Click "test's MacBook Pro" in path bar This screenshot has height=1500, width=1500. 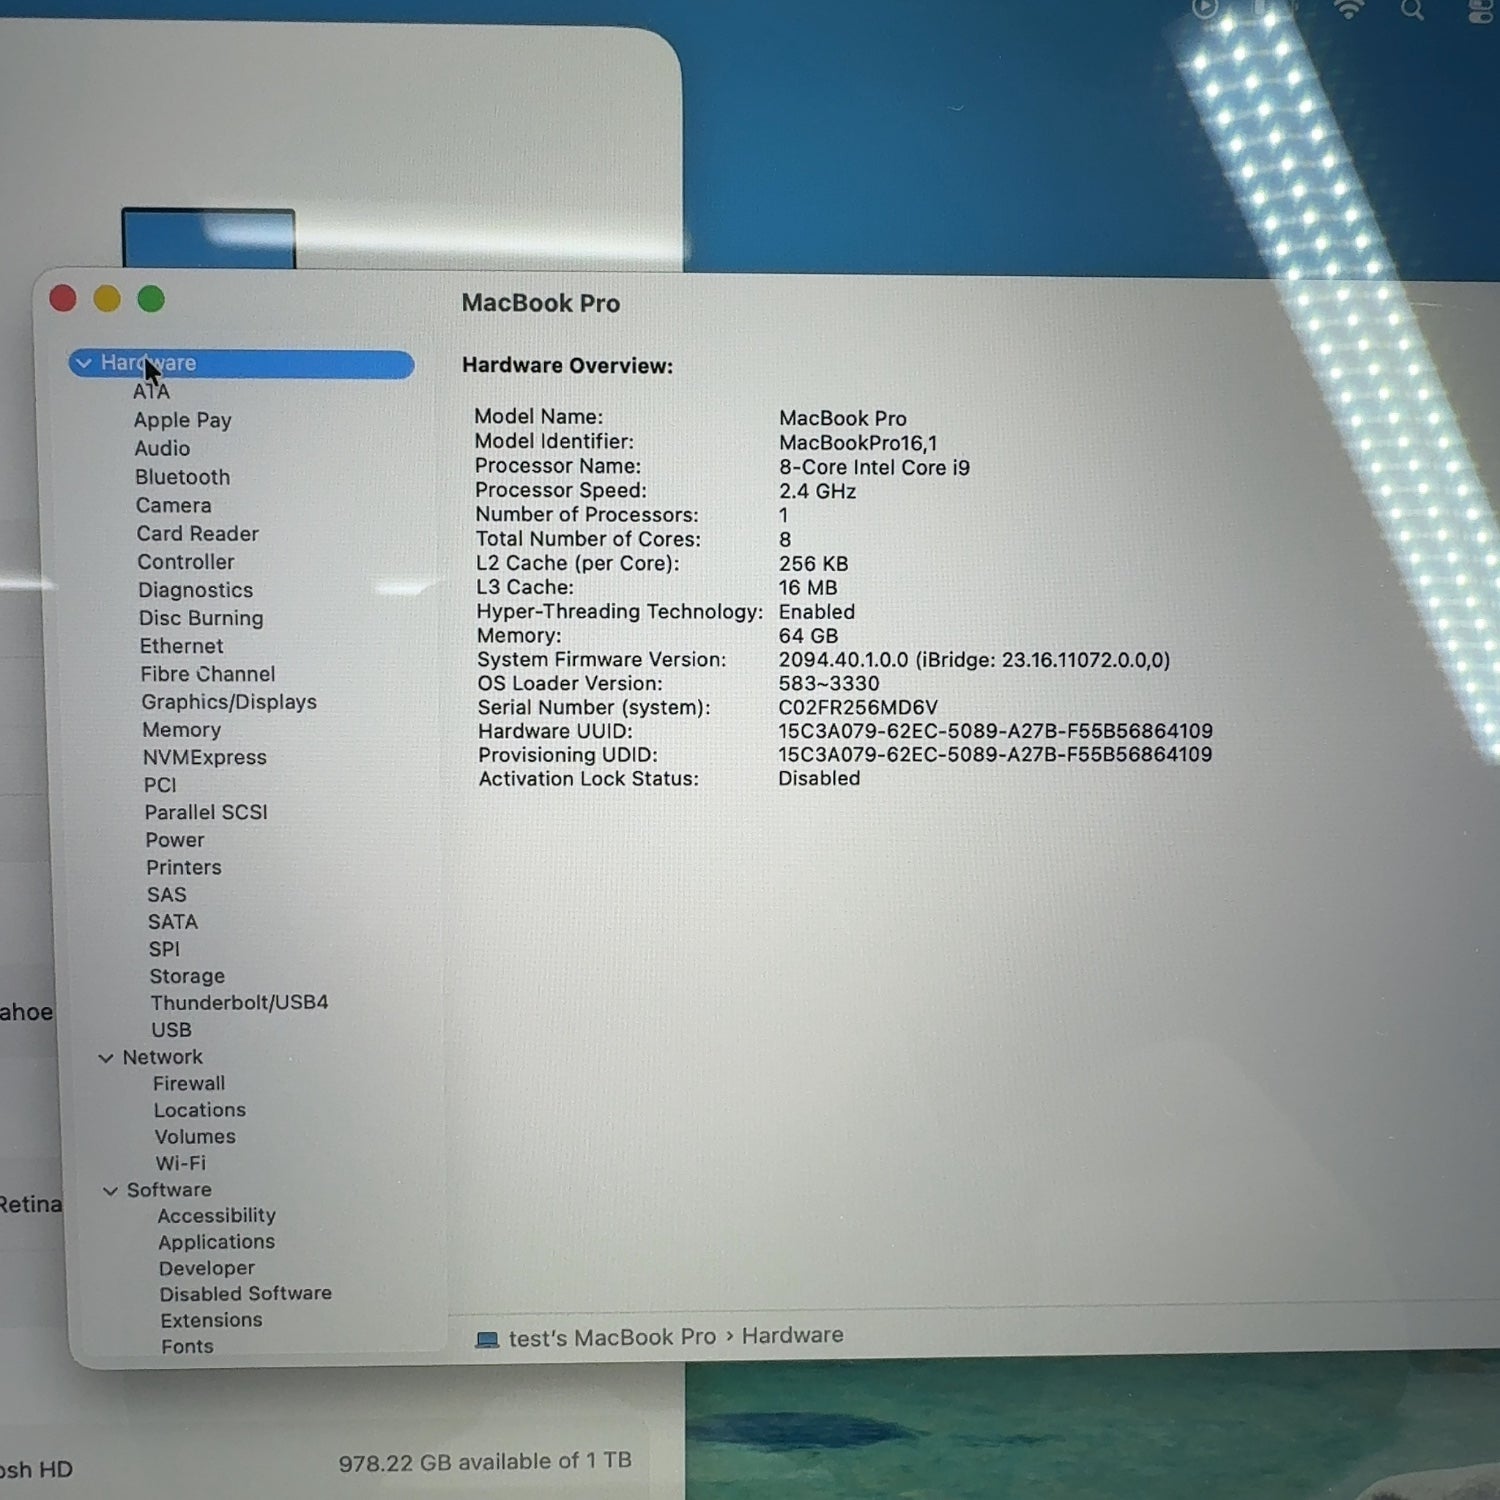(612, 1338)
